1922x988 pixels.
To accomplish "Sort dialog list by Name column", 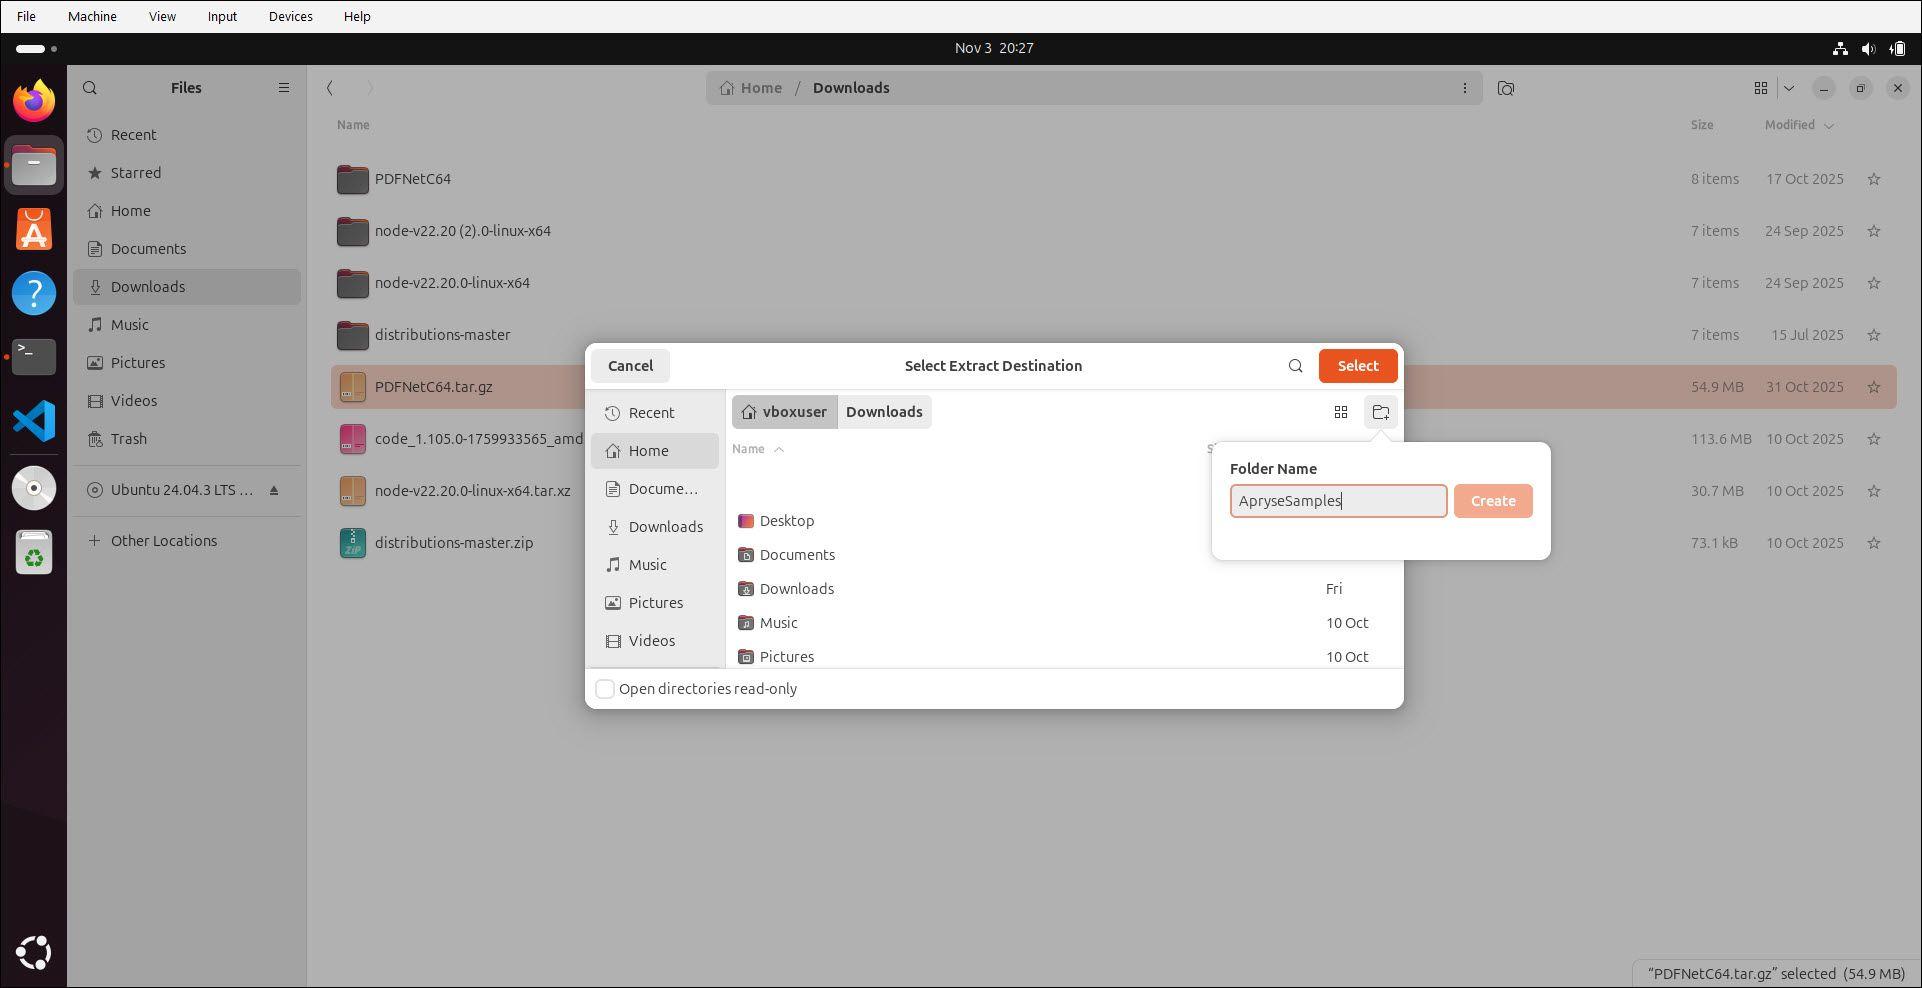I will [x=748, y=449].
